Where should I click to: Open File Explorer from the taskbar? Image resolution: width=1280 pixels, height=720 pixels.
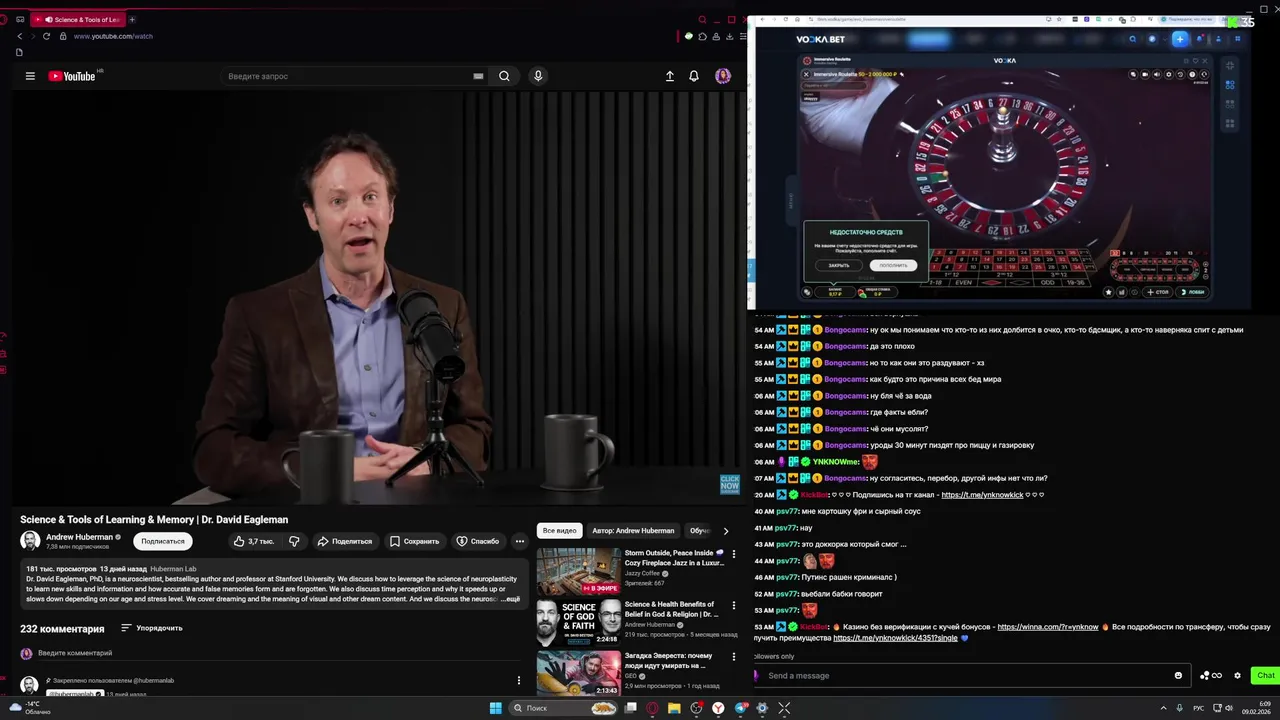click(674, 708)
